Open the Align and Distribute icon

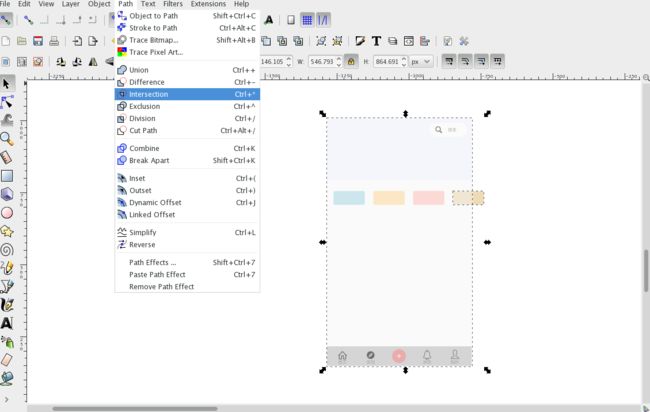coord(424,41)
